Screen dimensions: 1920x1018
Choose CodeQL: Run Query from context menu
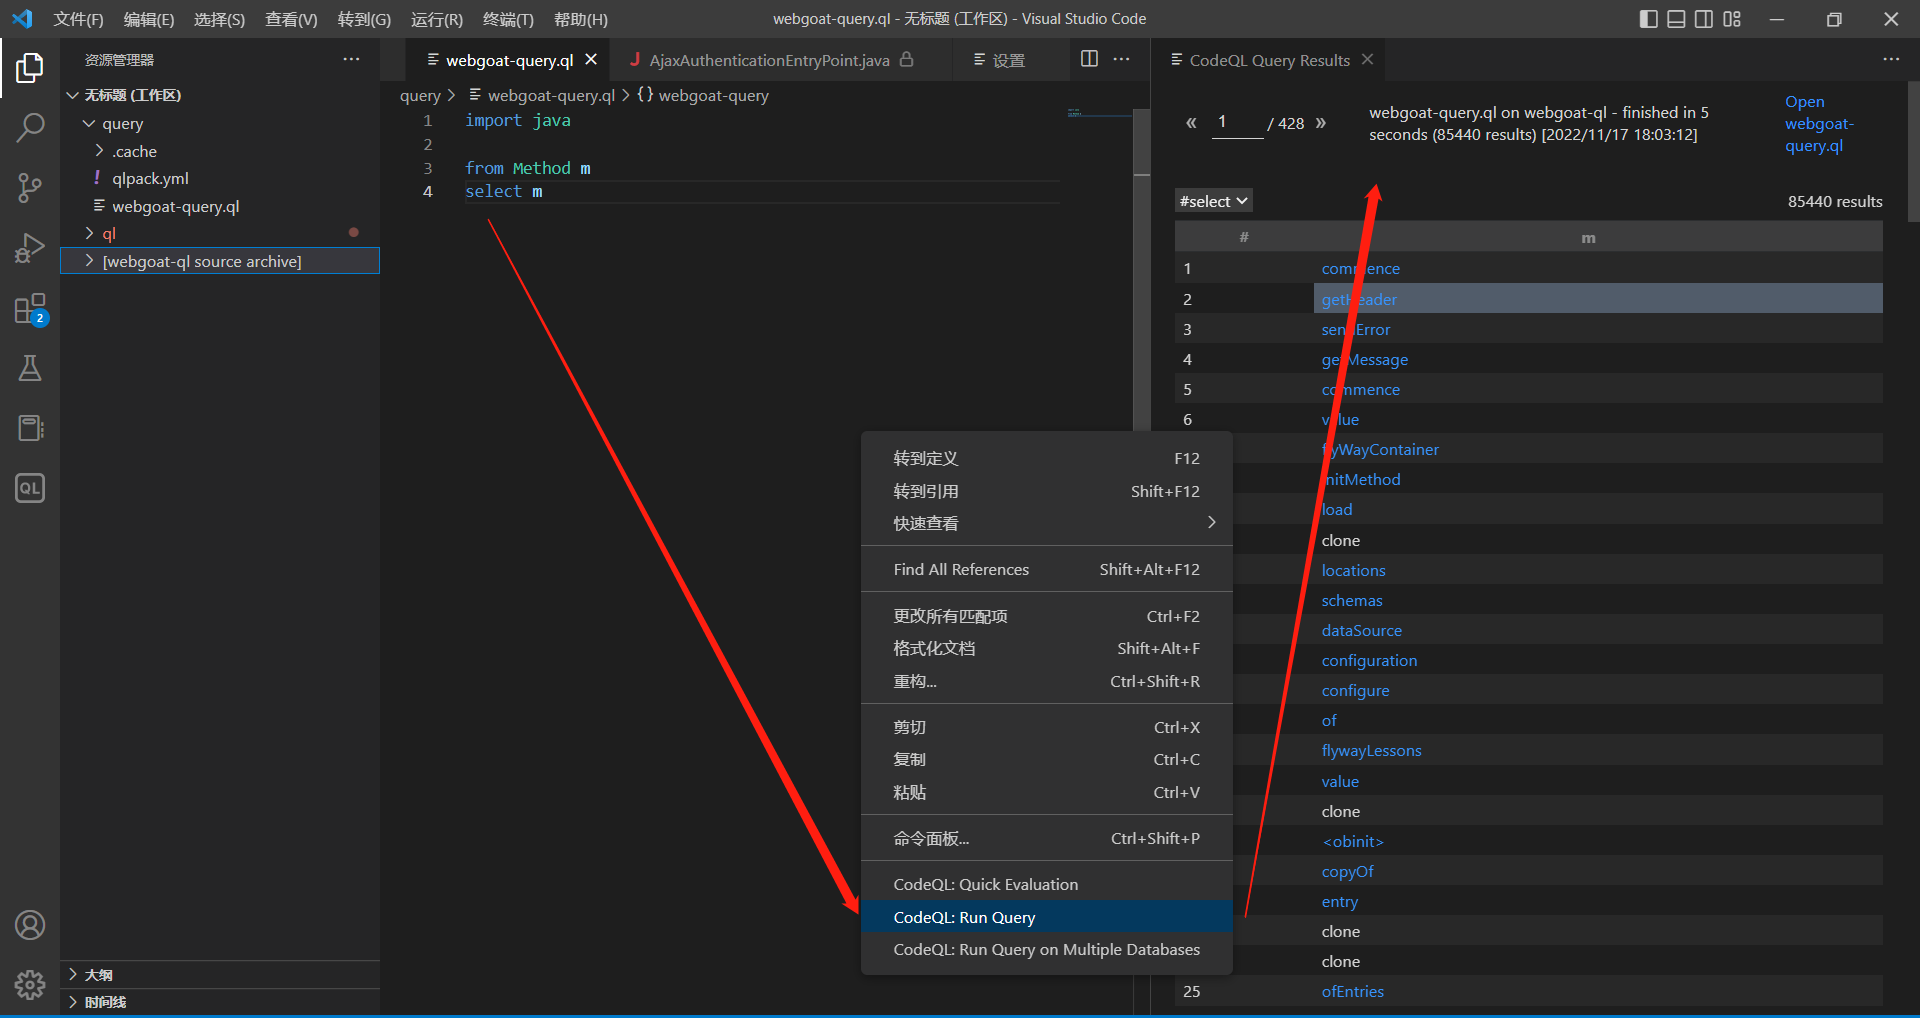(x=1047, y=917)
